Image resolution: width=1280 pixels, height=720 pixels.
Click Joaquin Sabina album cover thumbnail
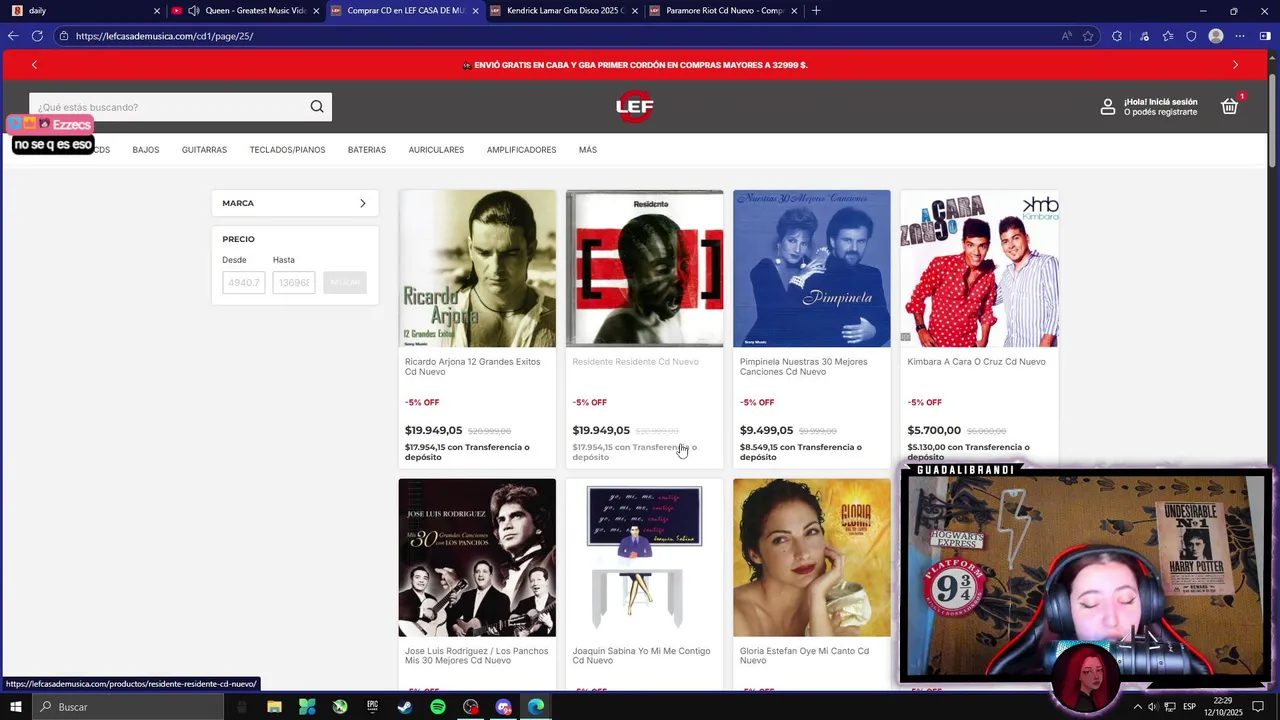pos(644,558)
